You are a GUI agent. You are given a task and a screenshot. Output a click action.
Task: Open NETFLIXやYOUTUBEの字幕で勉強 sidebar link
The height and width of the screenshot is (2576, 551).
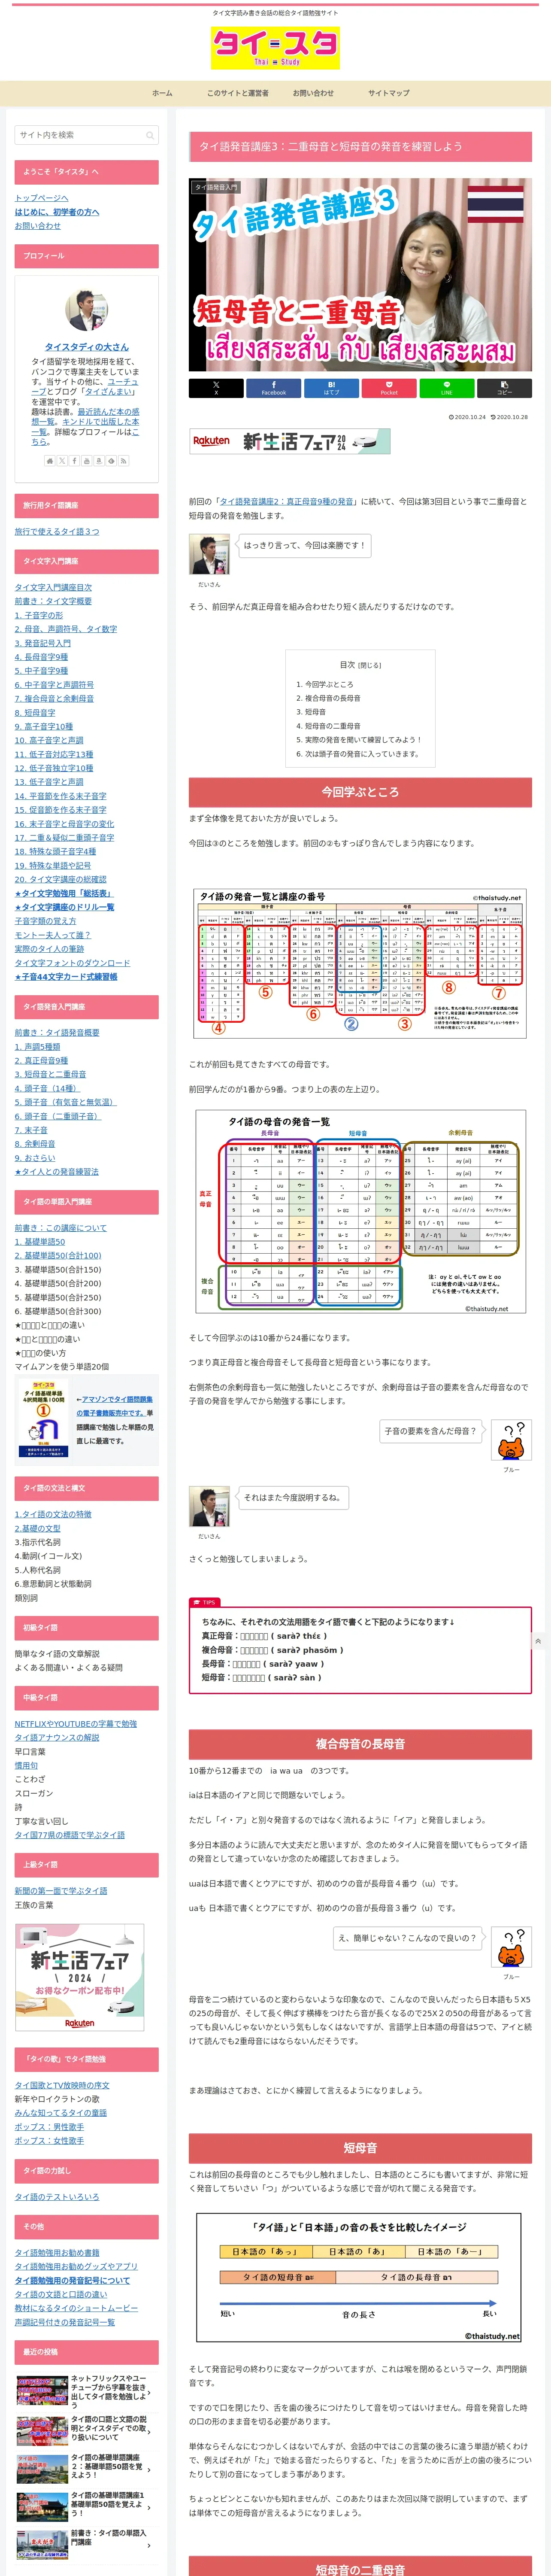coord(76,1724)
